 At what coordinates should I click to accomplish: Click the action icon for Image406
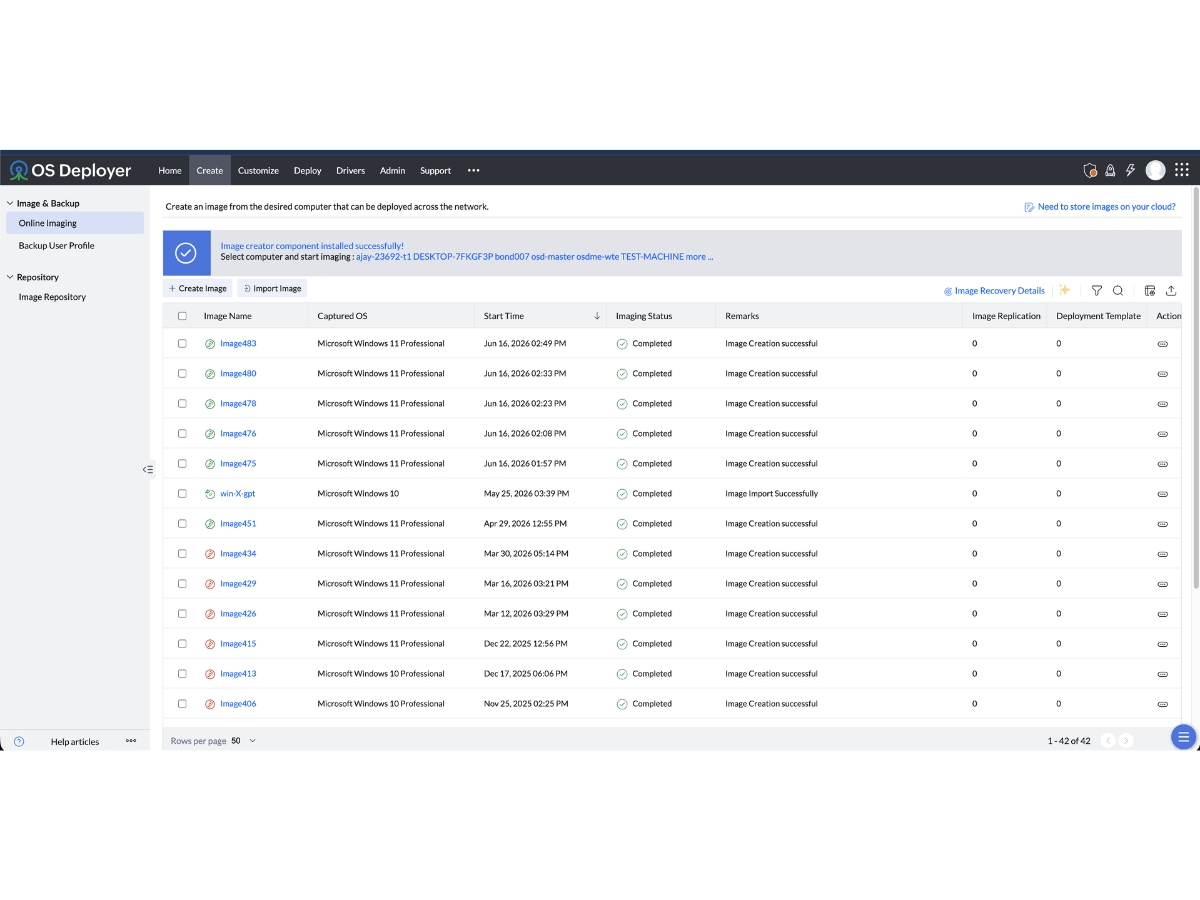tap(1162, 703)
